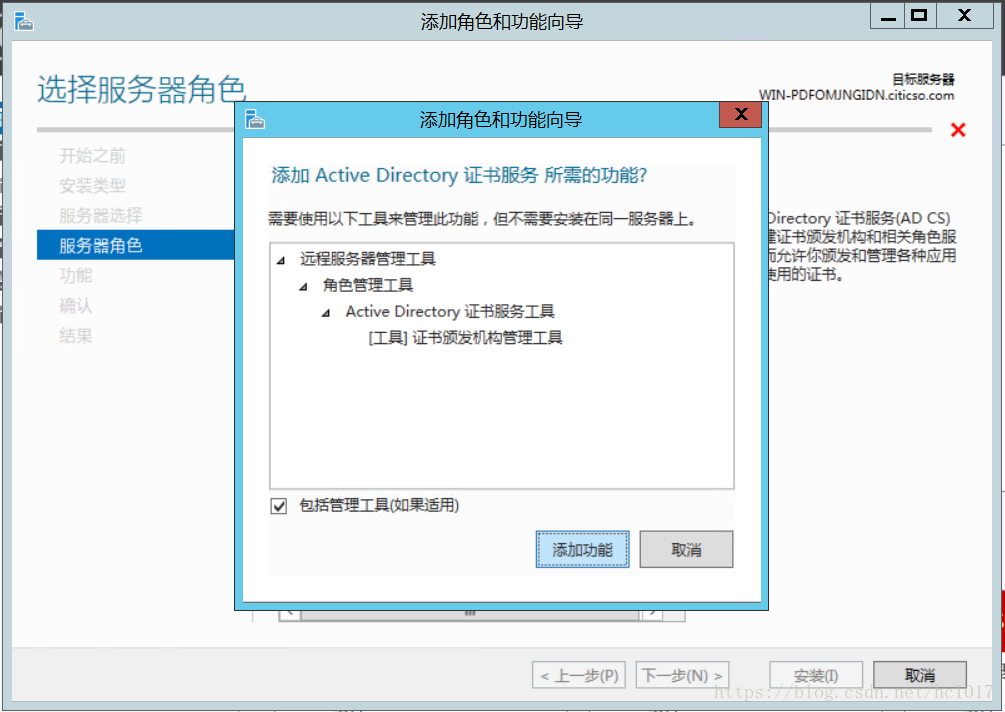Click 取消 in the inner dialog
This screenshot has width=1005, height=712.
686,549
